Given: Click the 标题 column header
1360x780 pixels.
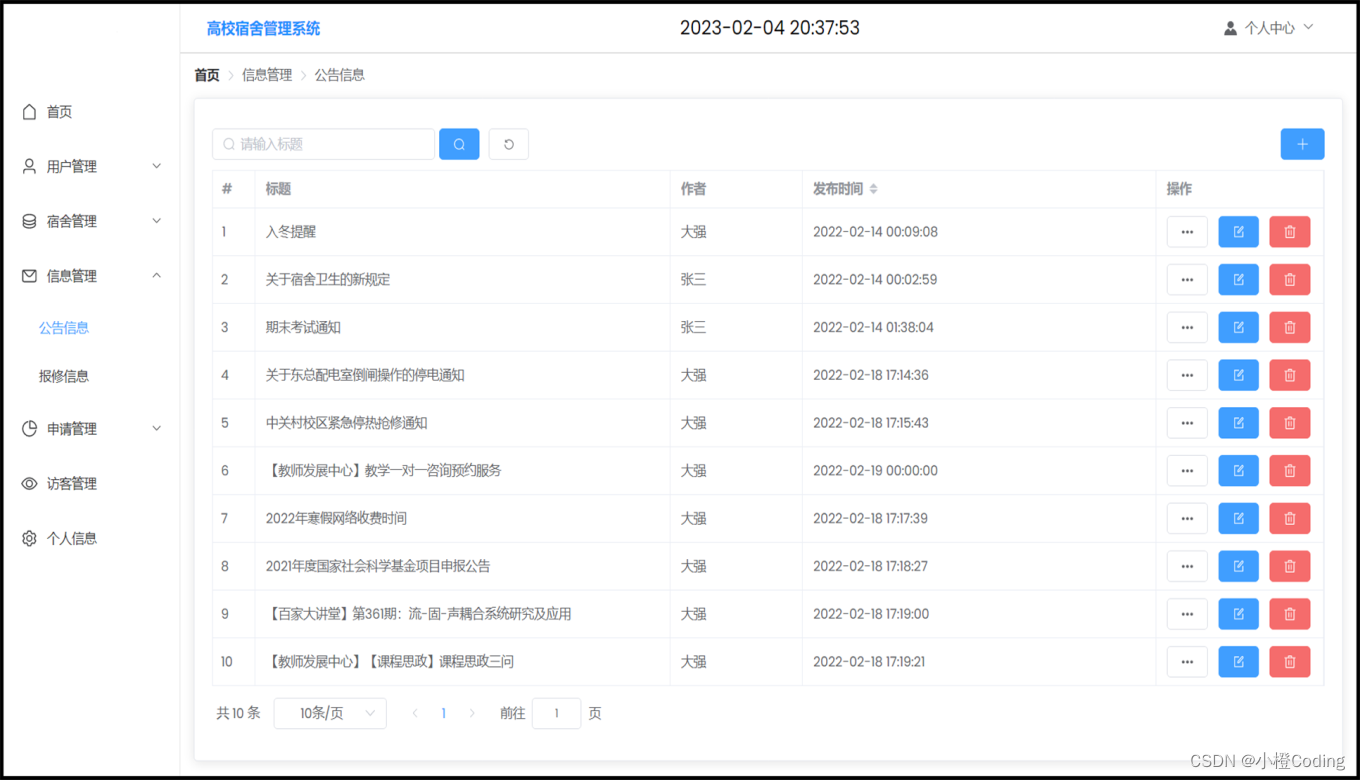Looking at the screenshot, I should tap(279, 189).
